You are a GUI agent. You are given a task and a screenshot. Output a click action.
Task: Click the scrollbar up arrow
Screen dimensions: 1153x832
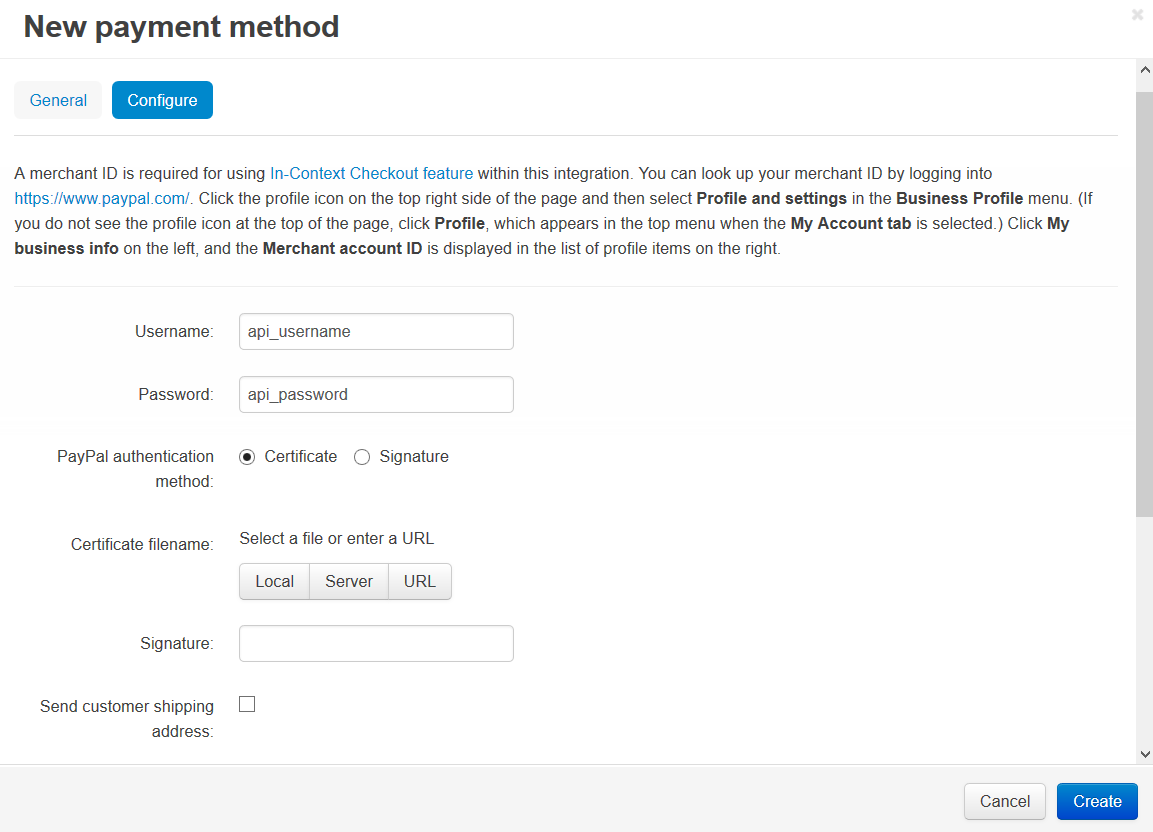click(x=1145, y=70)
